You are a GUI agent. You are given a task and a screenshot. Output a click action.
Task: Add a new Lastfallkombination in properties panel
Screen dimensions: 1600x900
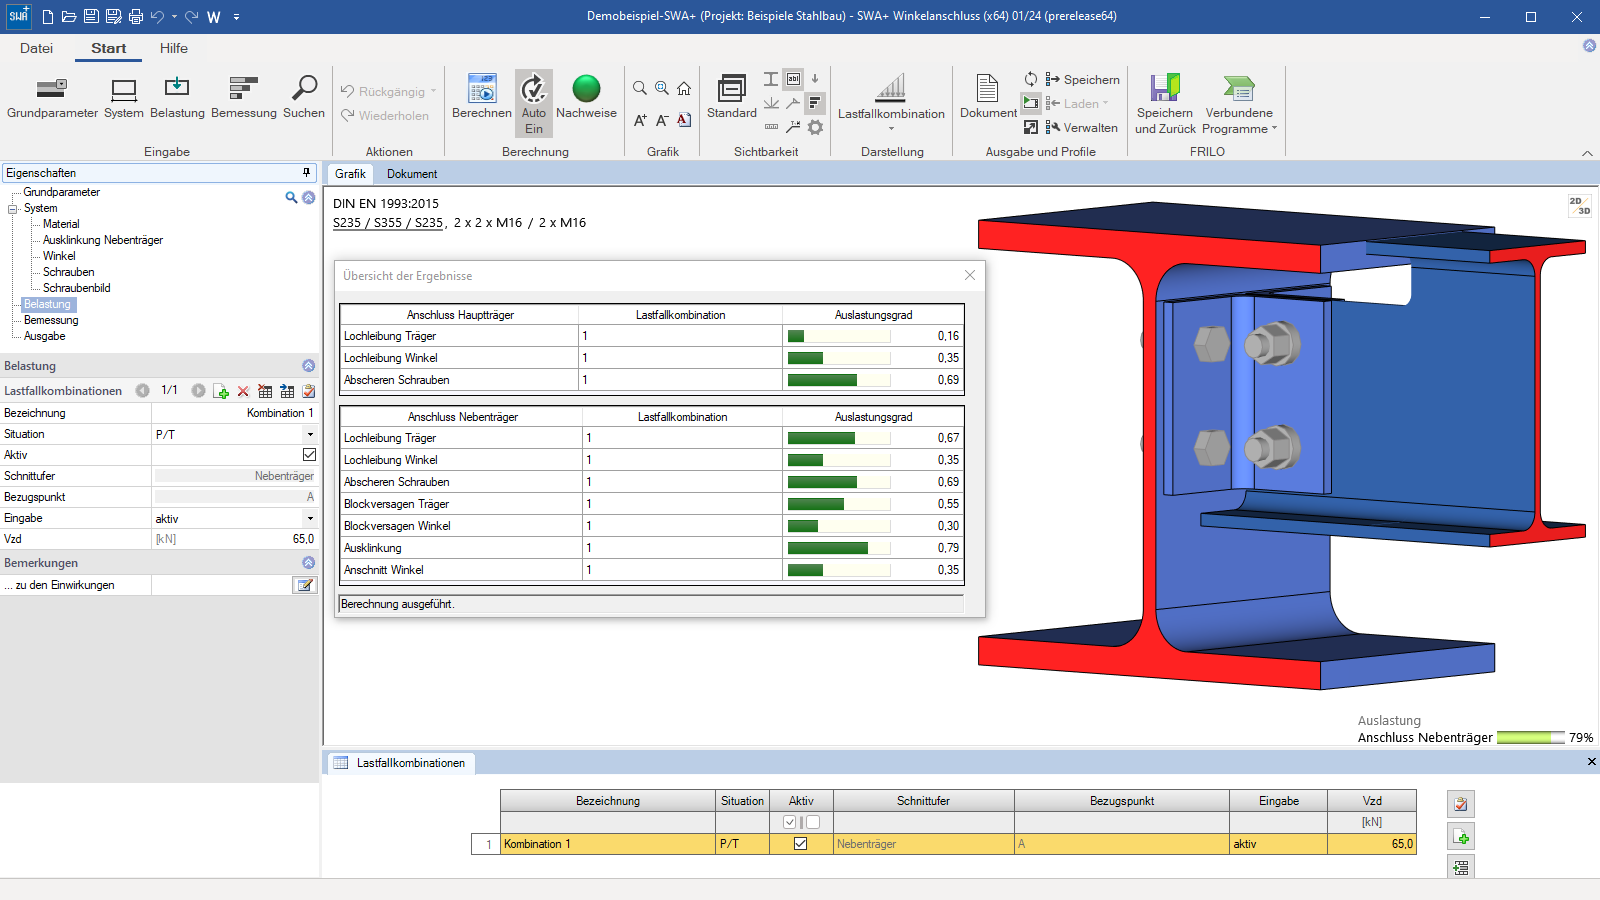click(221, 391)
